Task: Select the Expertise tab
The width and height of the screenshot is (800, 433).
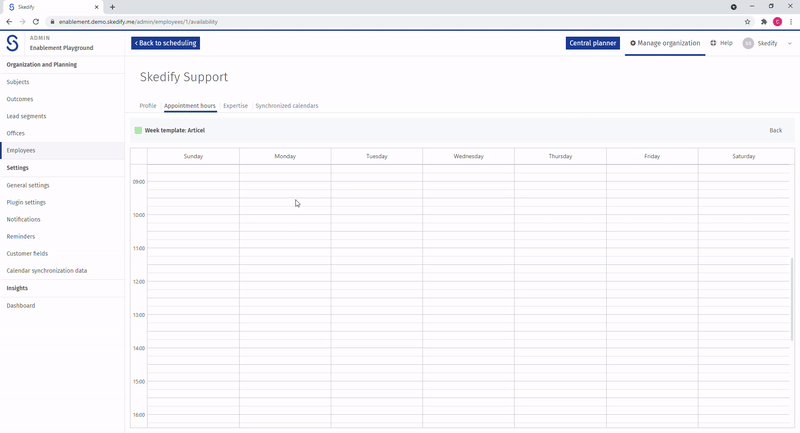Action: (x=235, y=106)
